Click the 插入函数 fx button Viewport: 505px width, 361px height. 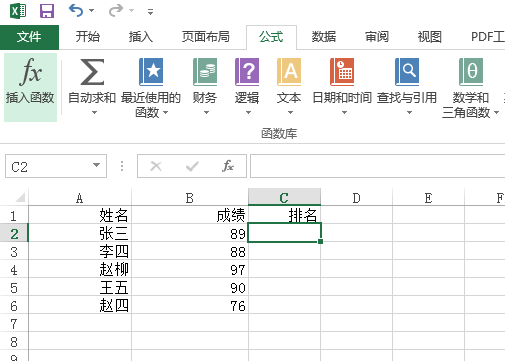point(30,87)
